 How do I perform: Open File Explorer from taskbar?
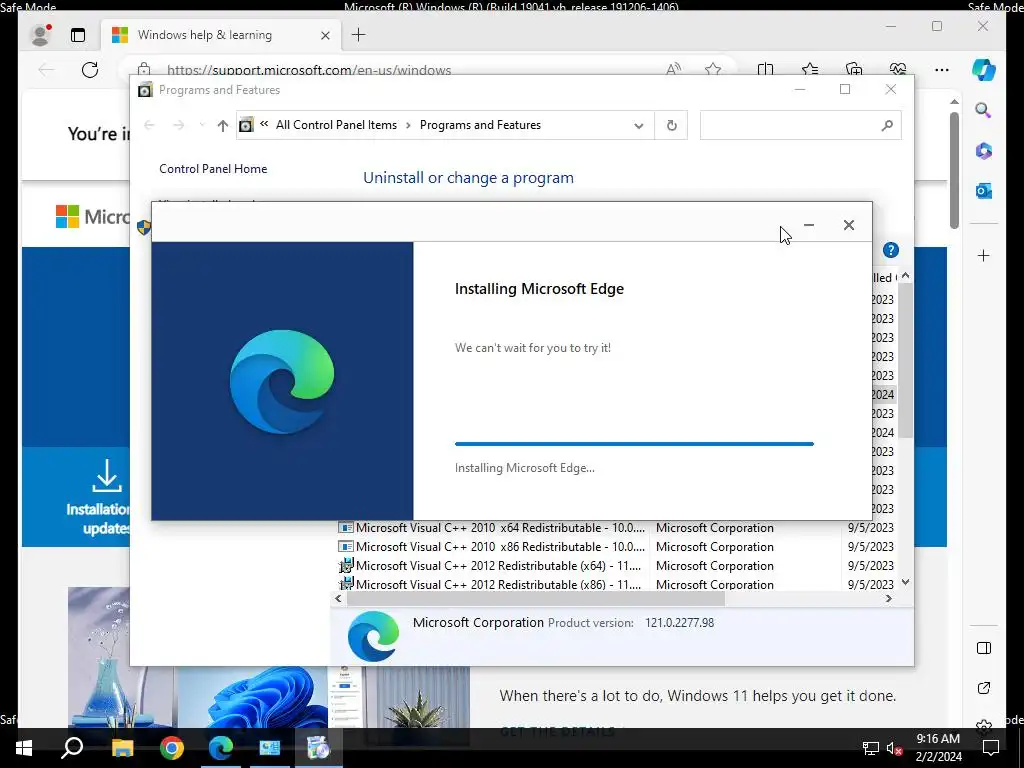coord(122,748)
